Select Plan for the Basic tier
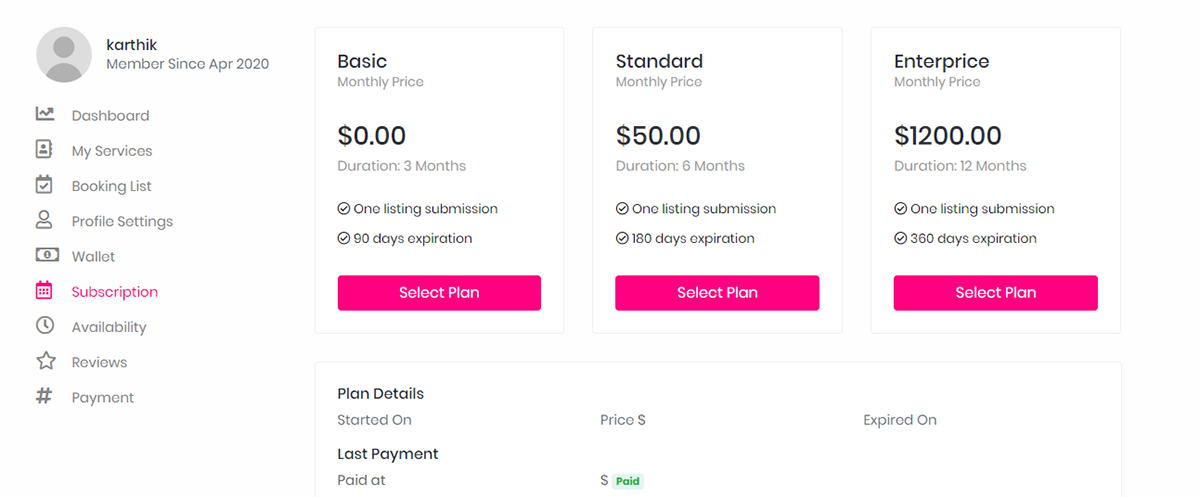The height and width of the screenshot is (497, 1200). pos(439,293)
